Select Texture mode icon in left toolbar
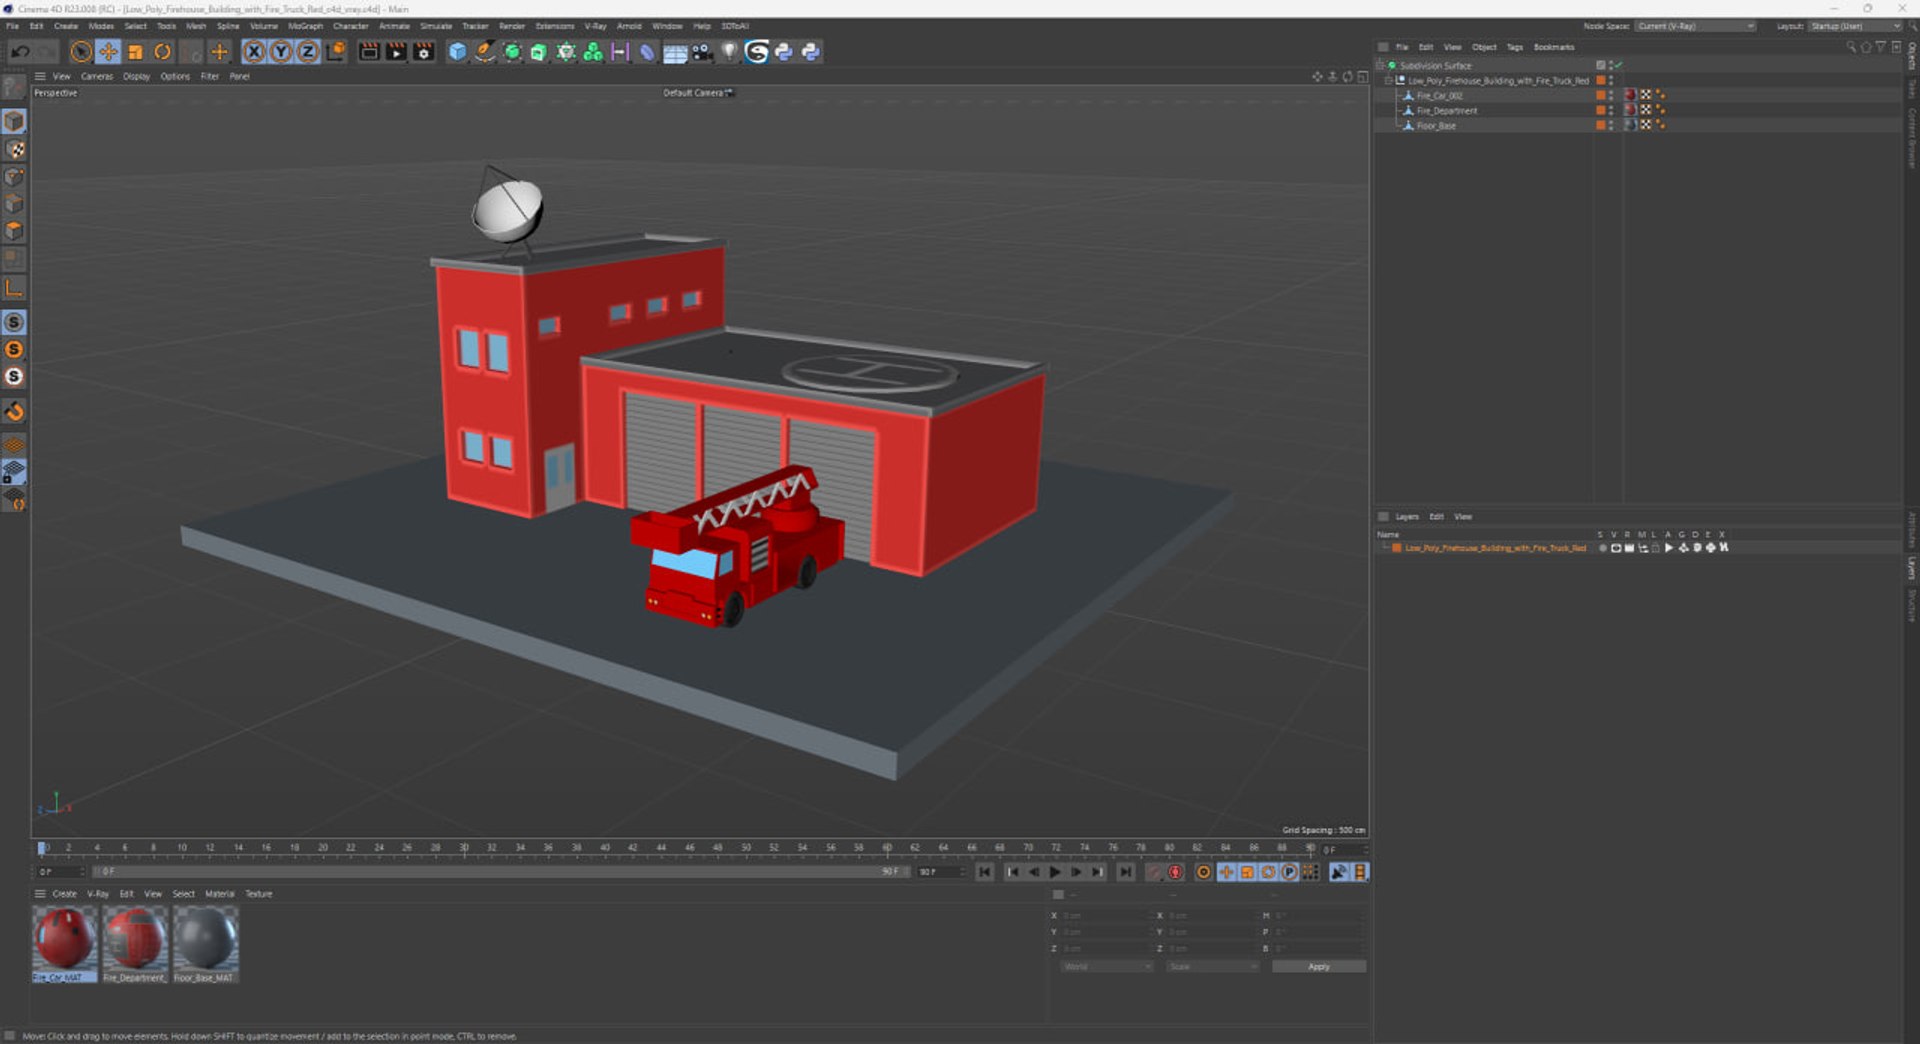The image size is (1920, 1044). (14, 149)
